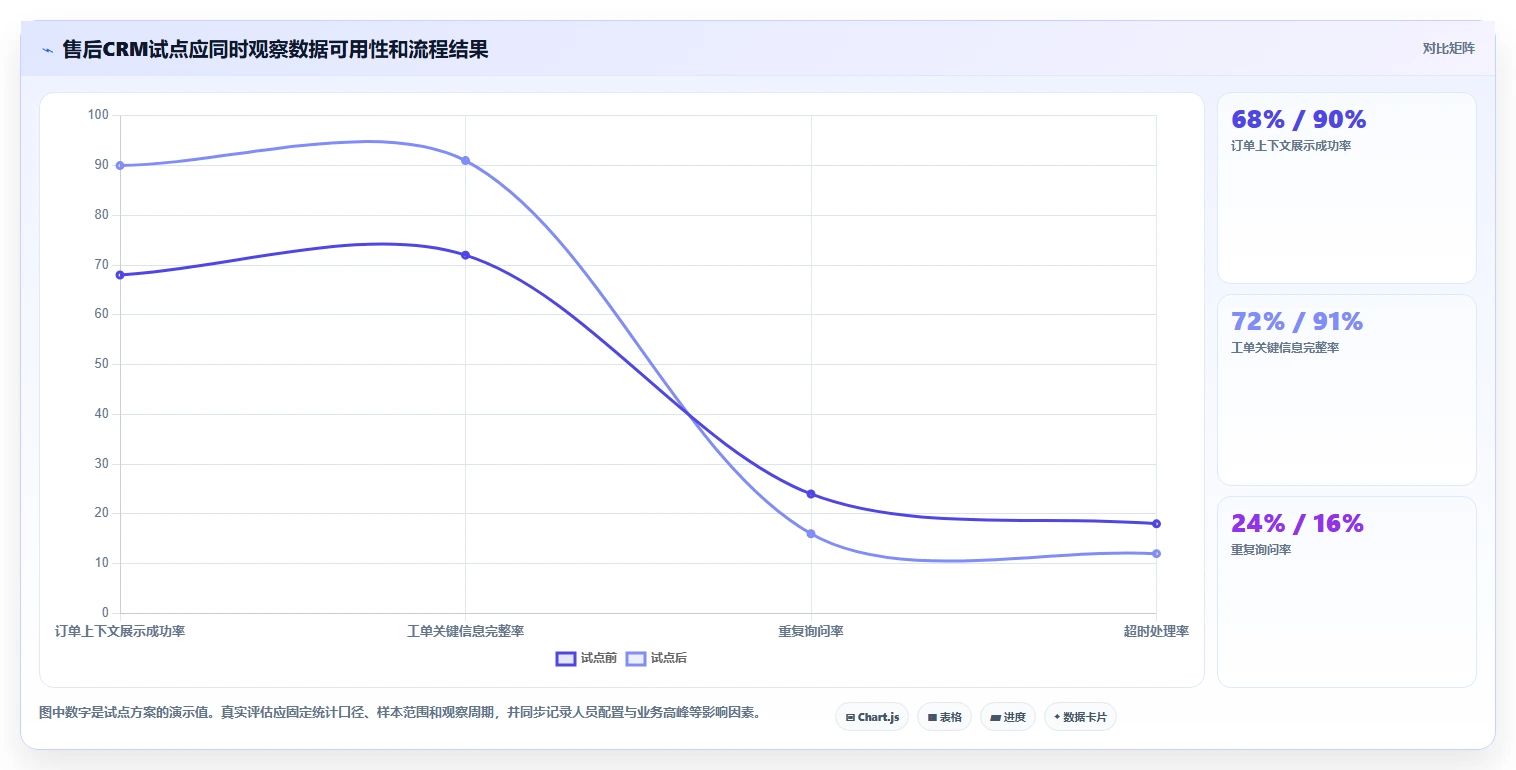Click 试点前 point at 超时处理率 (18)
1516x770 pixels.
coord(1156,524)
